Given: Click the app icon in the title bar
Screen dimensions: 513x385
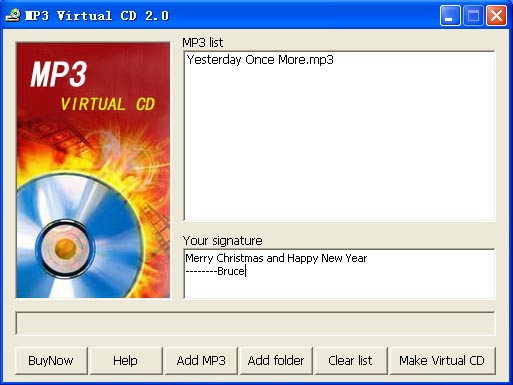Looking at the screenshot, I should click(13, 15).
